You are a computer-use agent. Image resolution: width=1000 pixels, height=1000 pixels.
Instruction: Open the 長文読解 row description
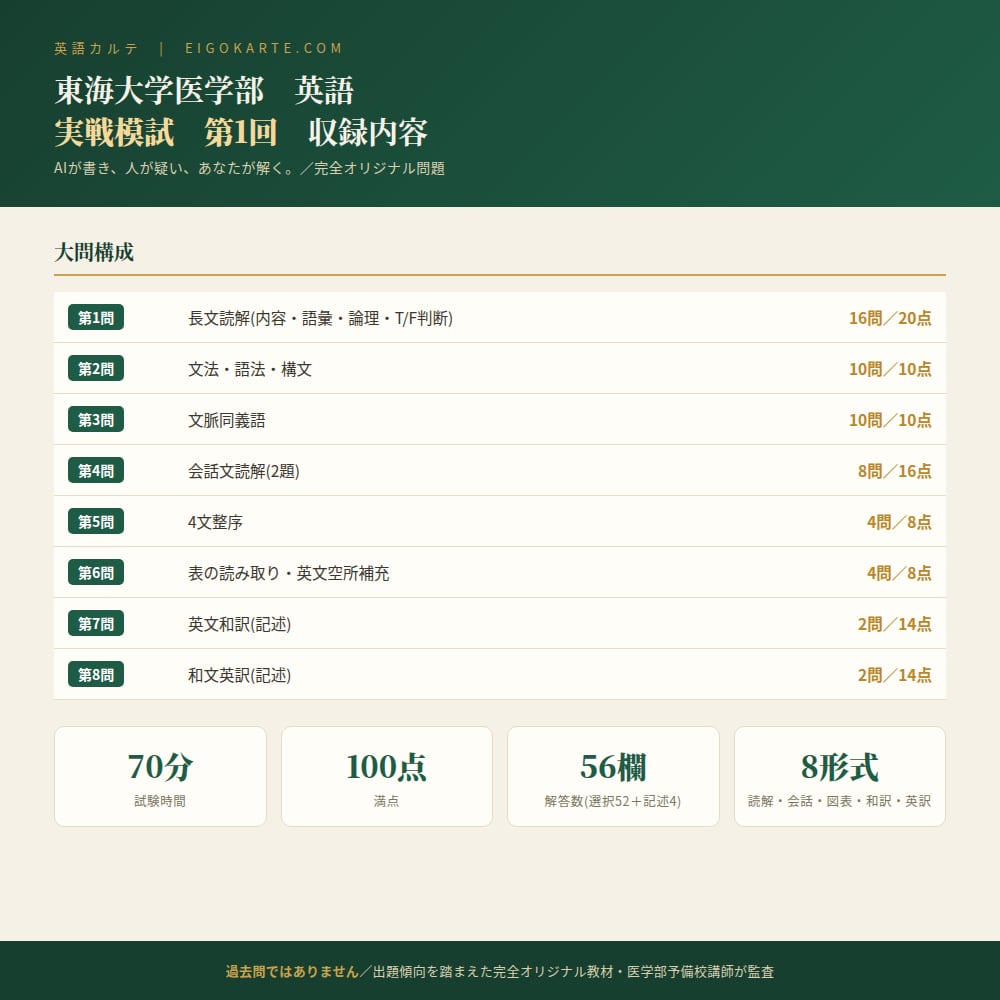coord(320,318)
